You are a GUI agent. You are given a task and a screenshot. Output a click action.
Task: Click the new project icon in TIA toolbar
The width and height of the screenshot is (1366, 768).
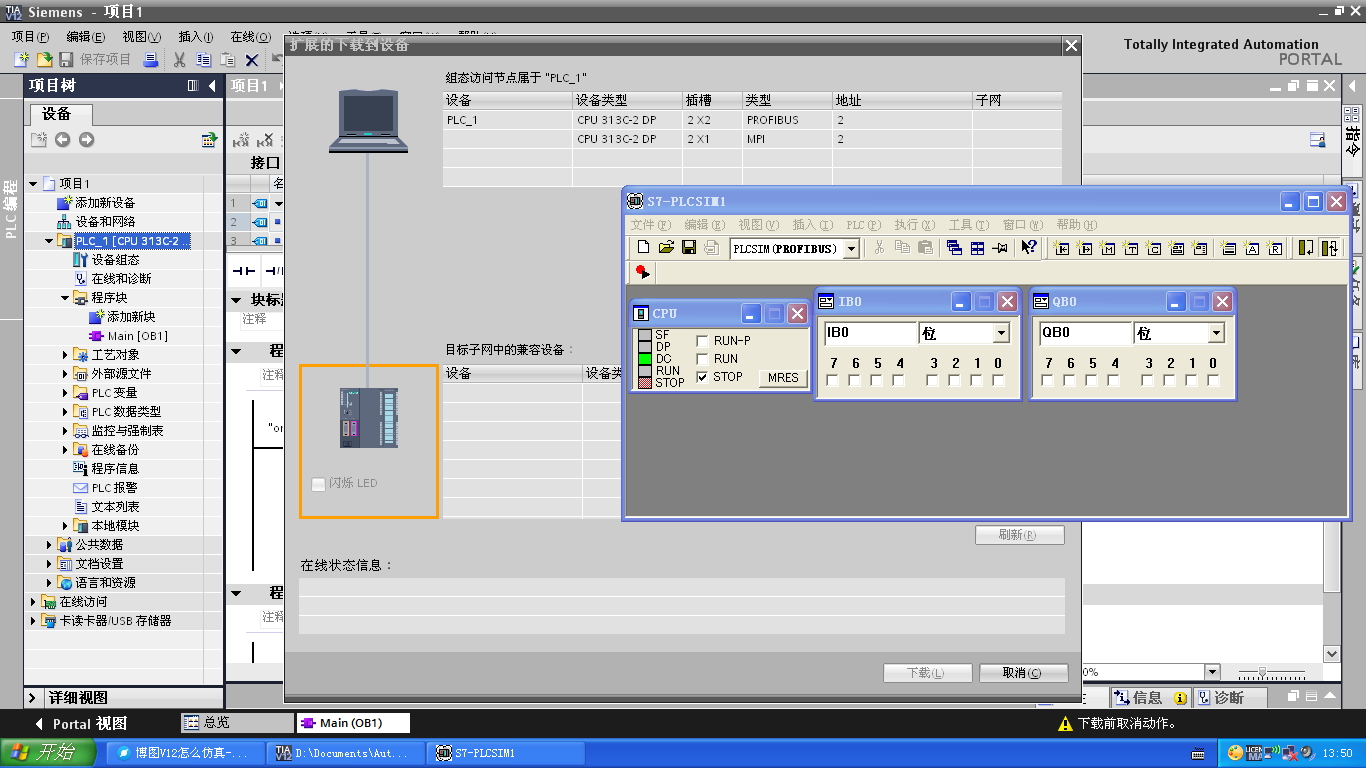[x=20, y=60]
